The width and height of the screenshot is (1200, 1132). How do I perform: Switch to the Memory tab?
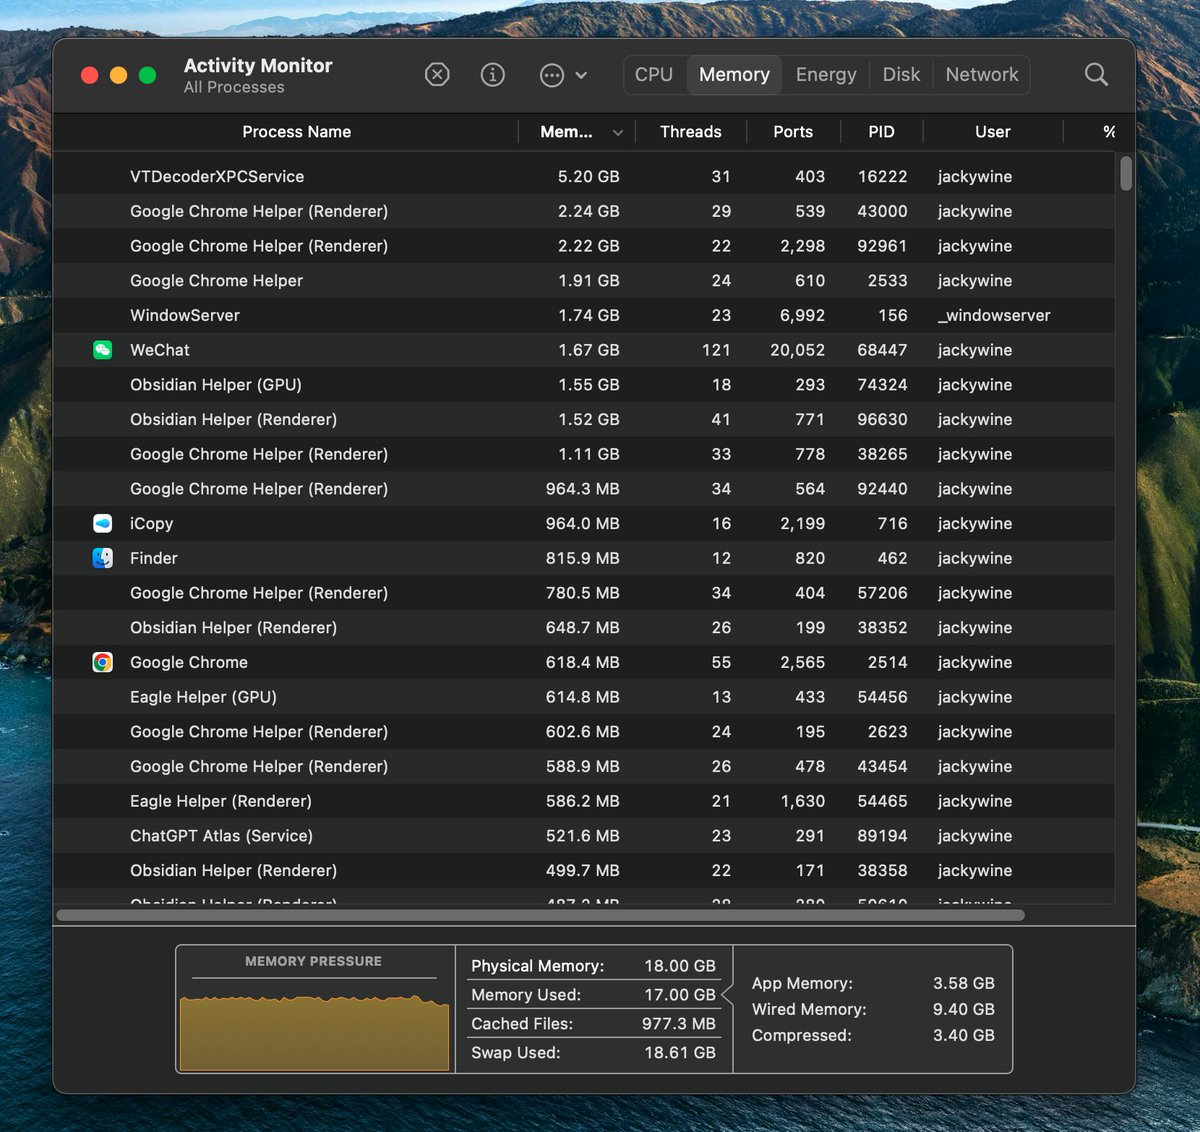(734, 75)
